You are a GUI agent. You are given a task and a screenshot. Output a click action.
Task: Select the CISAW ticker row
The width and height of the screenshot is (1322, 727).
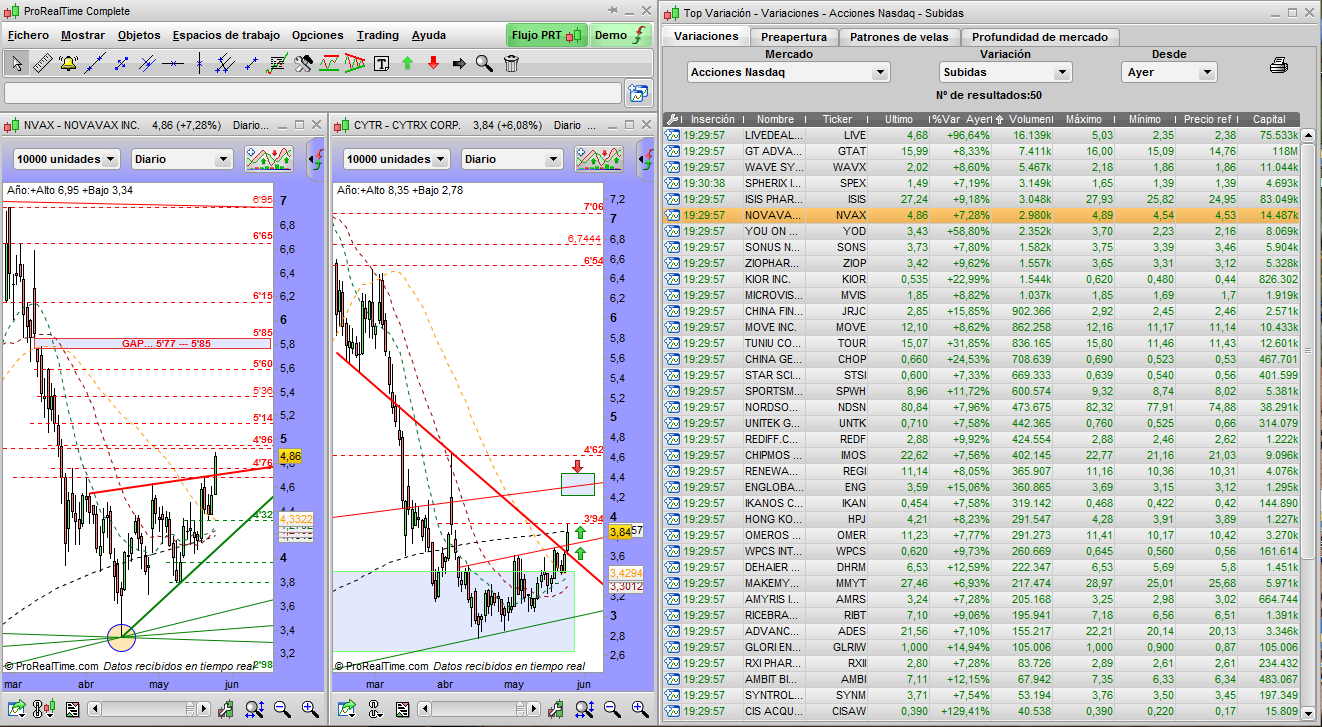982,711
